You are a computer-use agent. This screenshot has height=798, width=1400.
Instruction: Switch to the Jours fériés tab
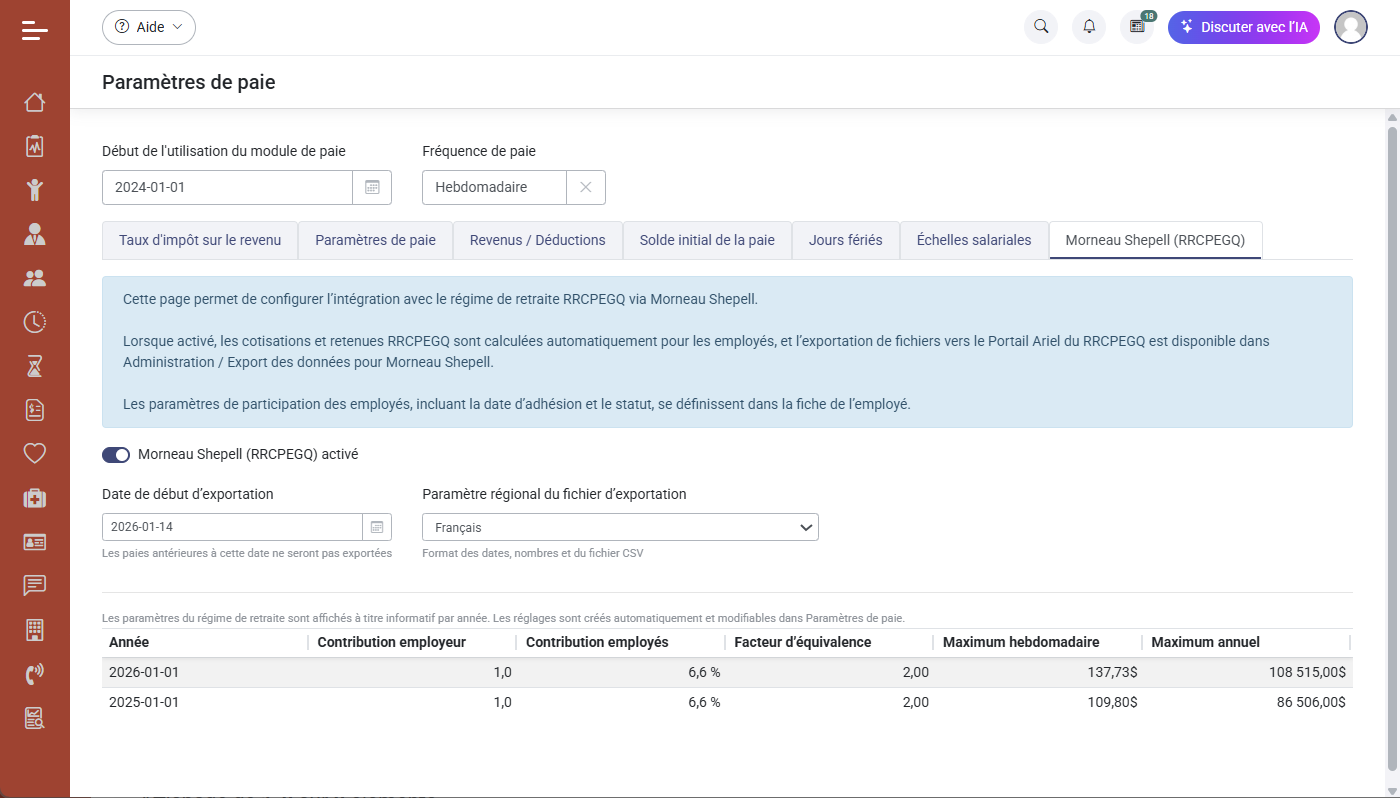coord(845,240)
